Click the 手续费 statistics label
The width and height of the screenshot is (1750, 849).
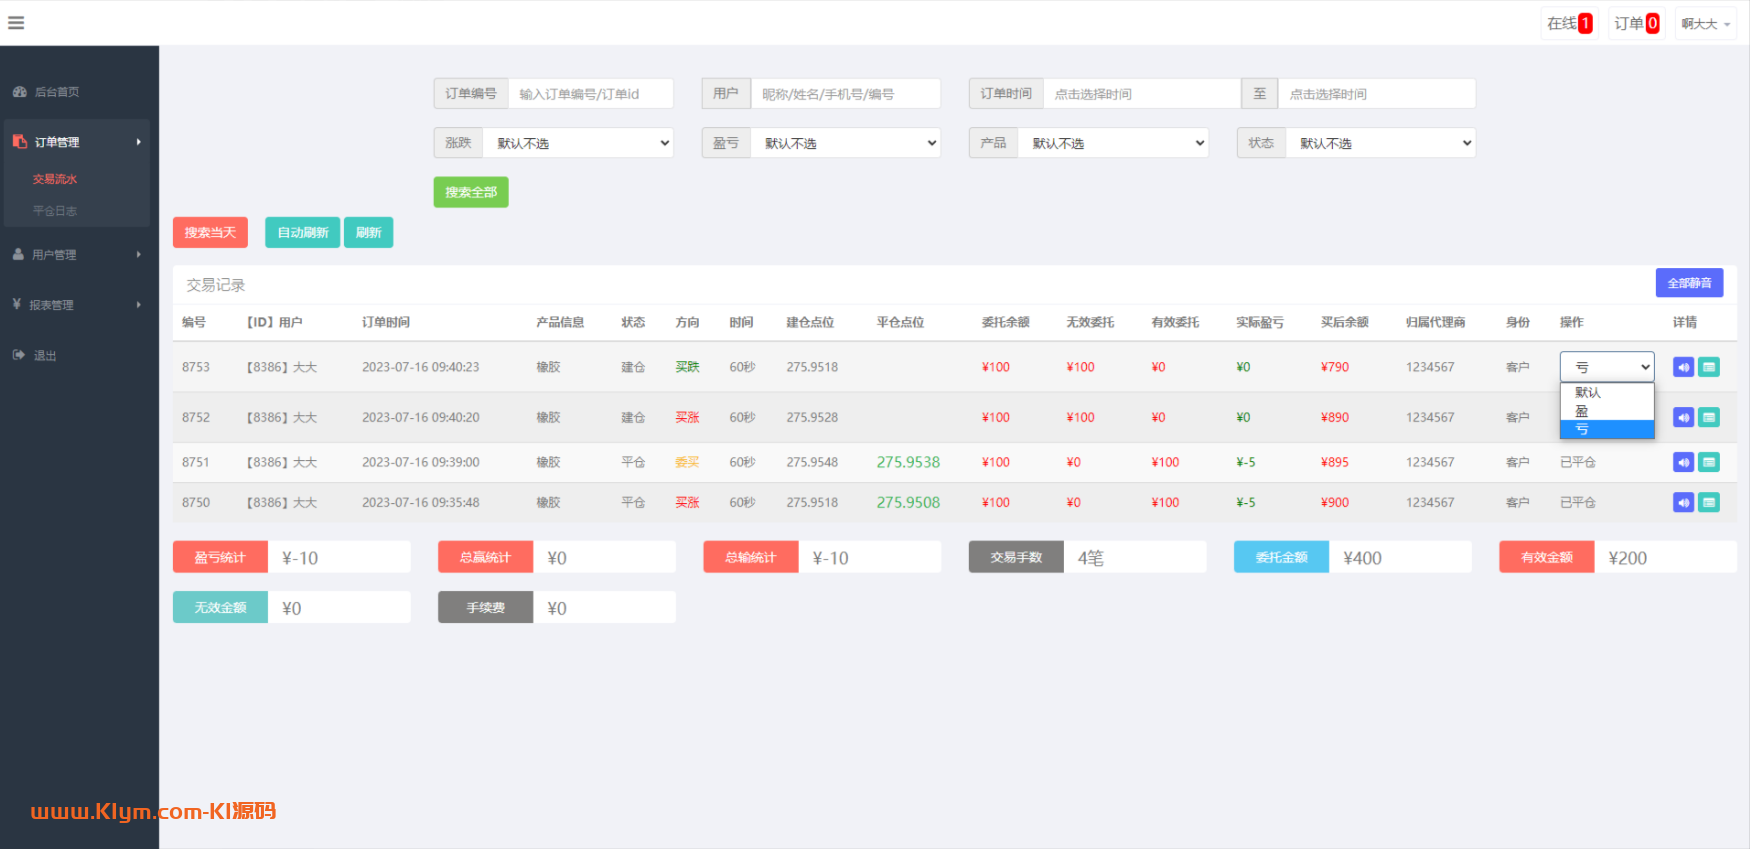click(485, 607)
